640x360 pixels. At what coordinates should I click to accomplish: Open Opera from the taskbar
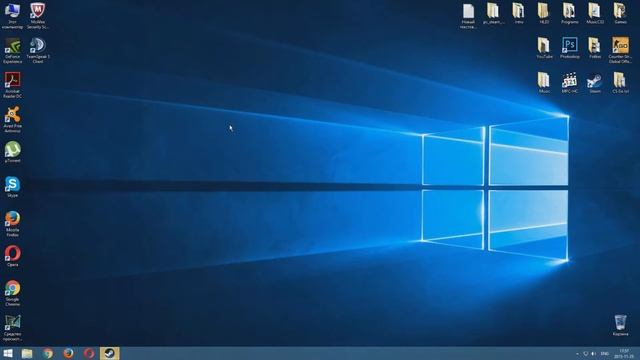pos(89,353)
